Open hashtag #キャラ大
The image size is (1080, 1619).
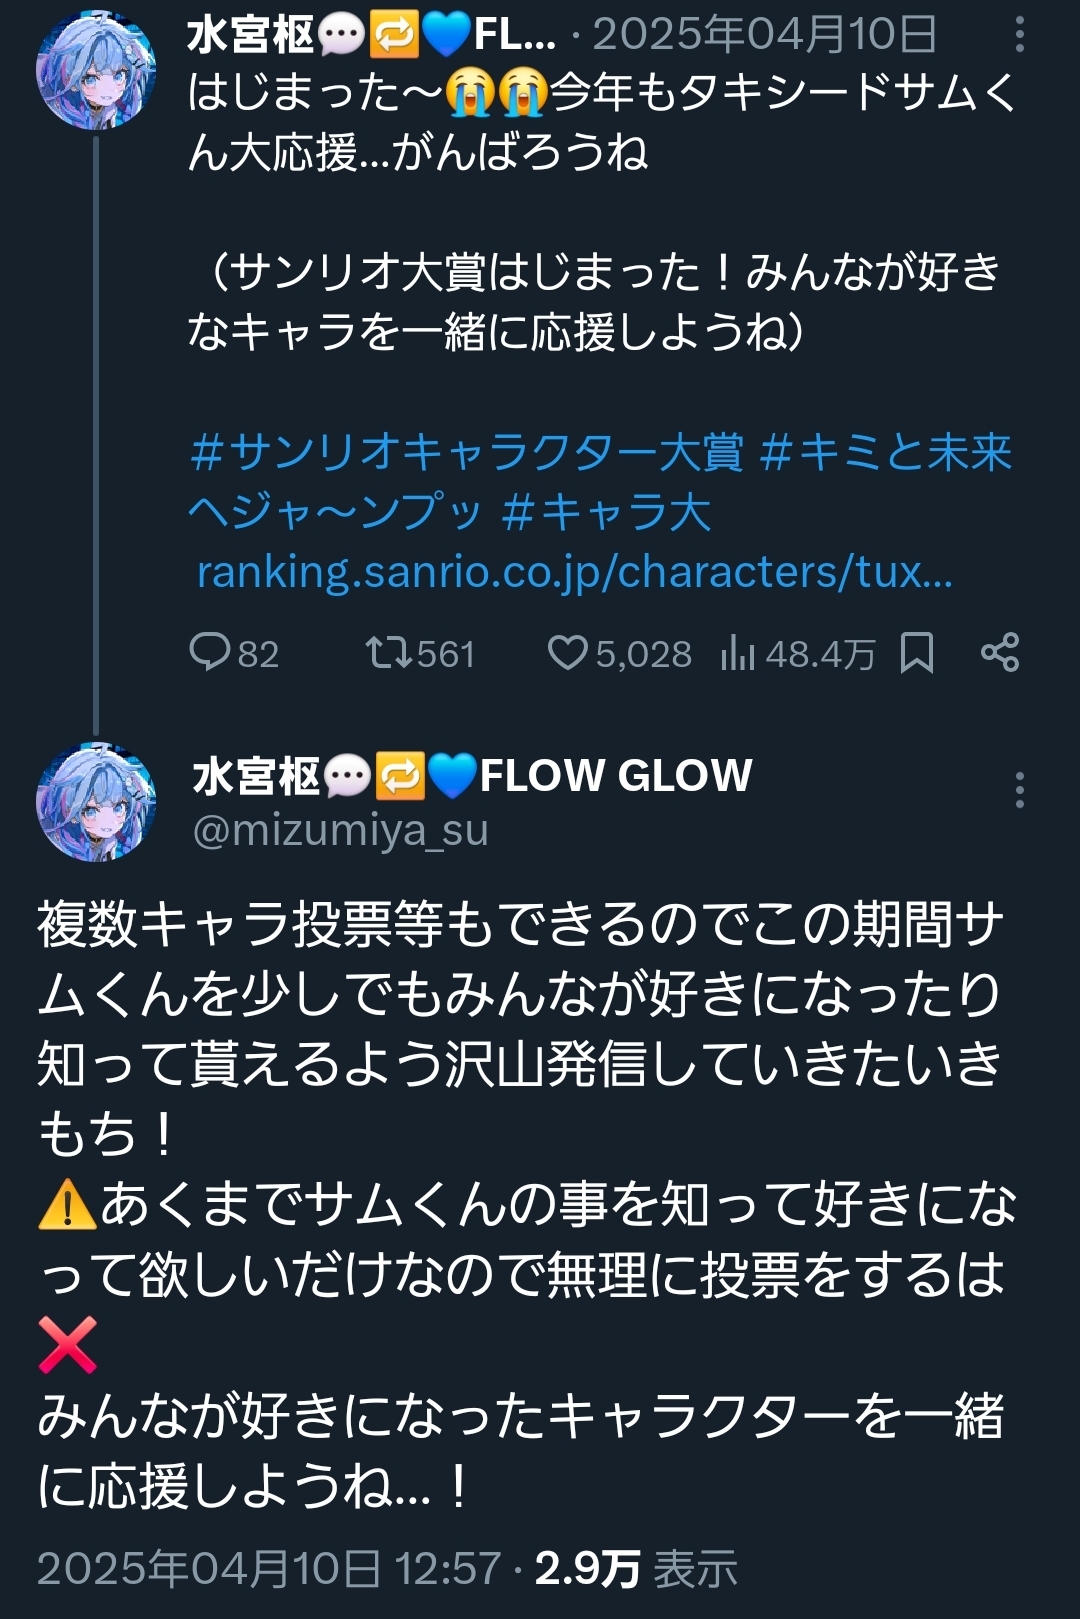click(x=606, y=513)
